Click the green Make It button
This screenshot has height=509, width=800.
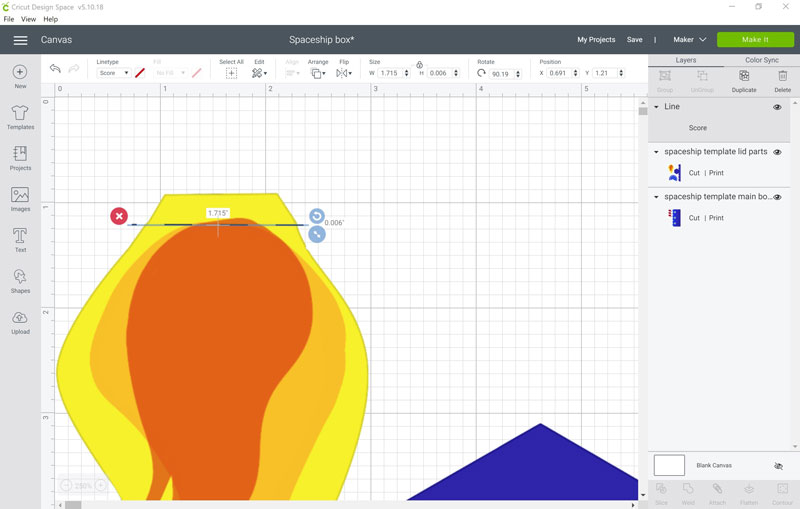pos(755,40)
